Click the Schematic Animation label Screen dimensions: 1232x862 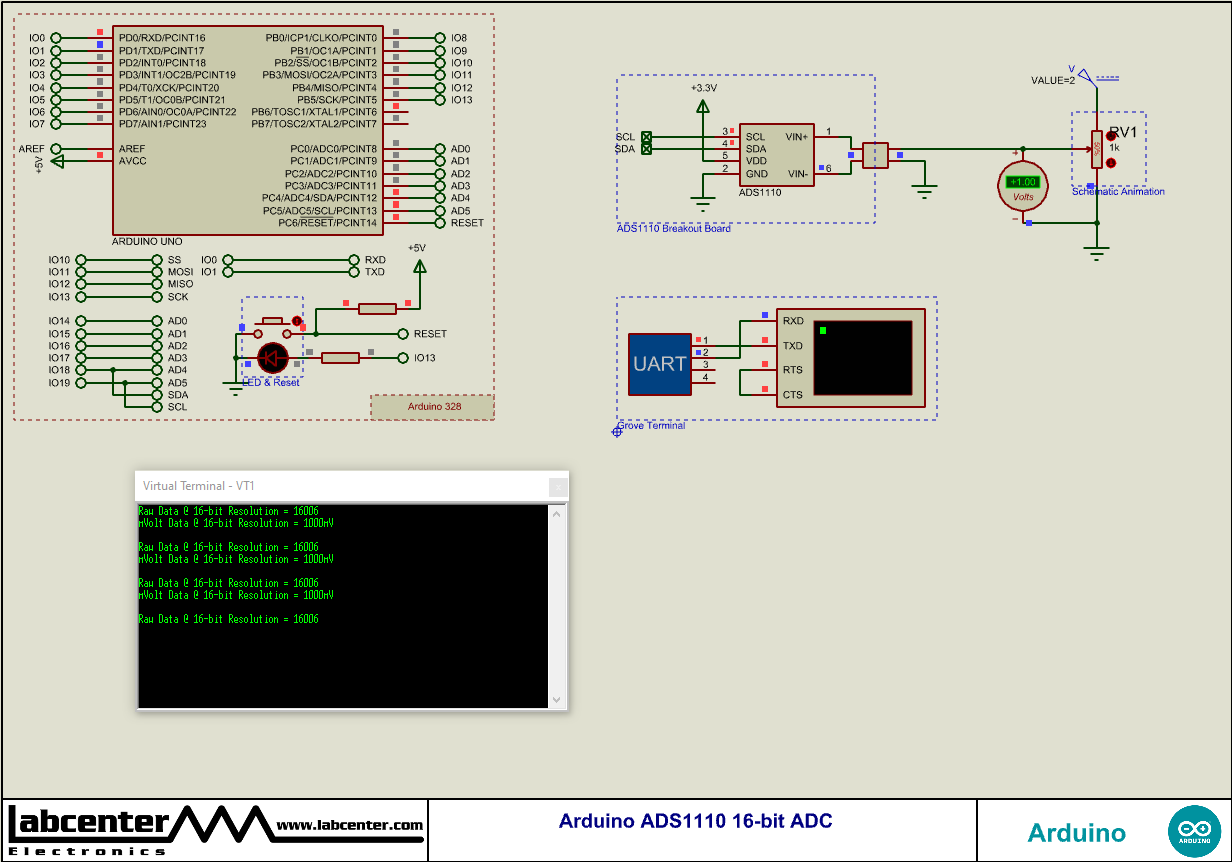point(1117,189)
